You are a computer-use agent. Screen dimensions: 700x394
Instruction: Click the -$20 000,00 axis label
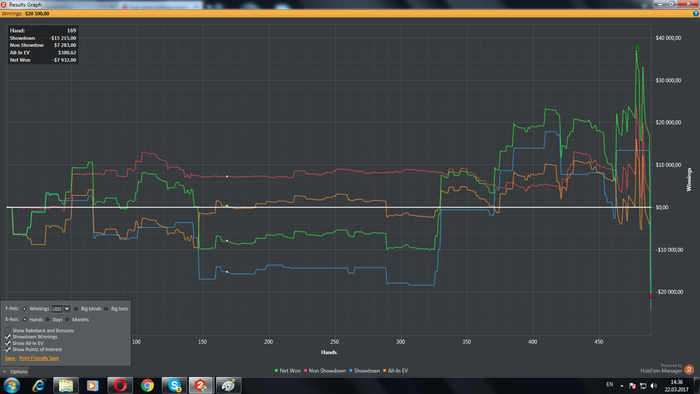pyautogui.click(x=669, y=292)
